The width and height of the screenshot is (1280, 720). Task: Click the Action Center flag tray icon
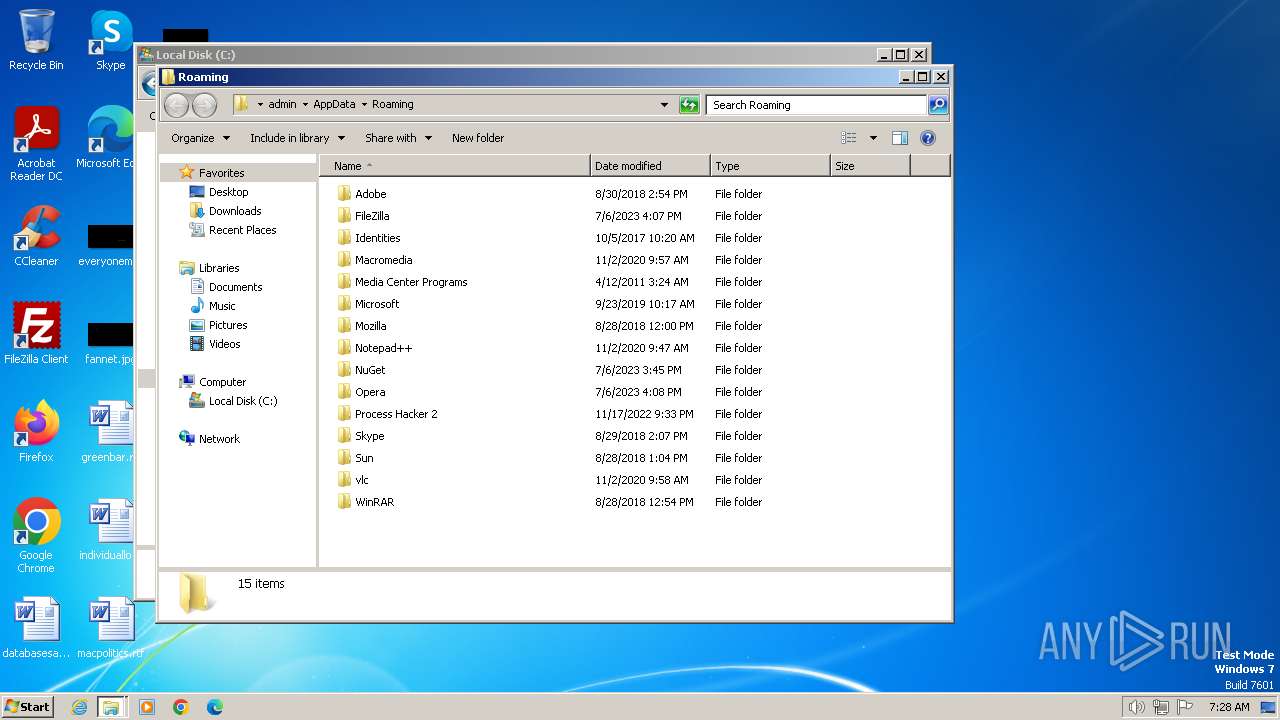[1185, 707]
